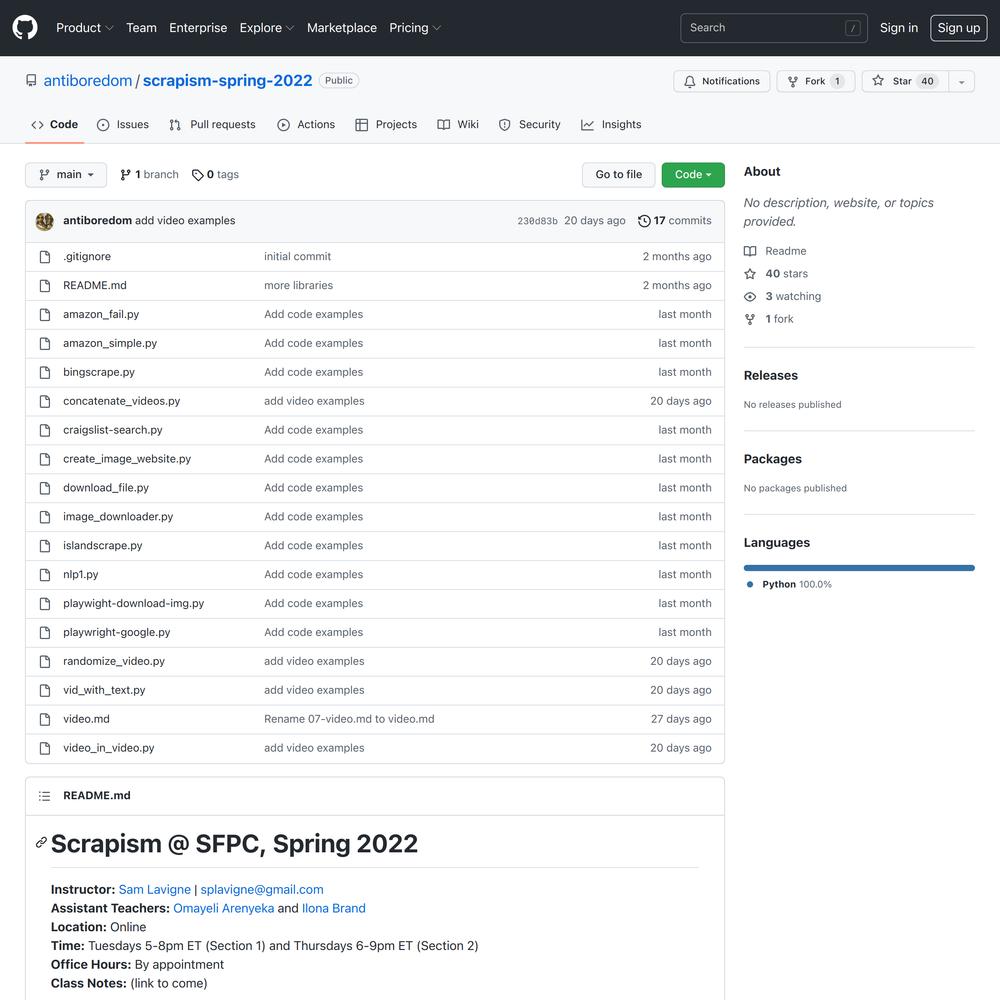Viewport: 1000px width, 1000px height.
Task: Open the Pricing dropdown menu
Action: tap(415, 27)
